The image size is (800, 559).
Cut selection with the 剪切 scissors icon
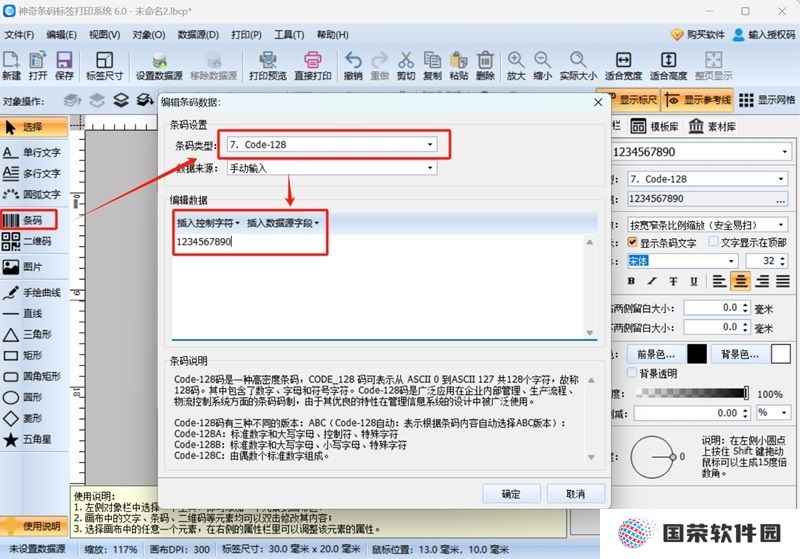click(406, 65)
